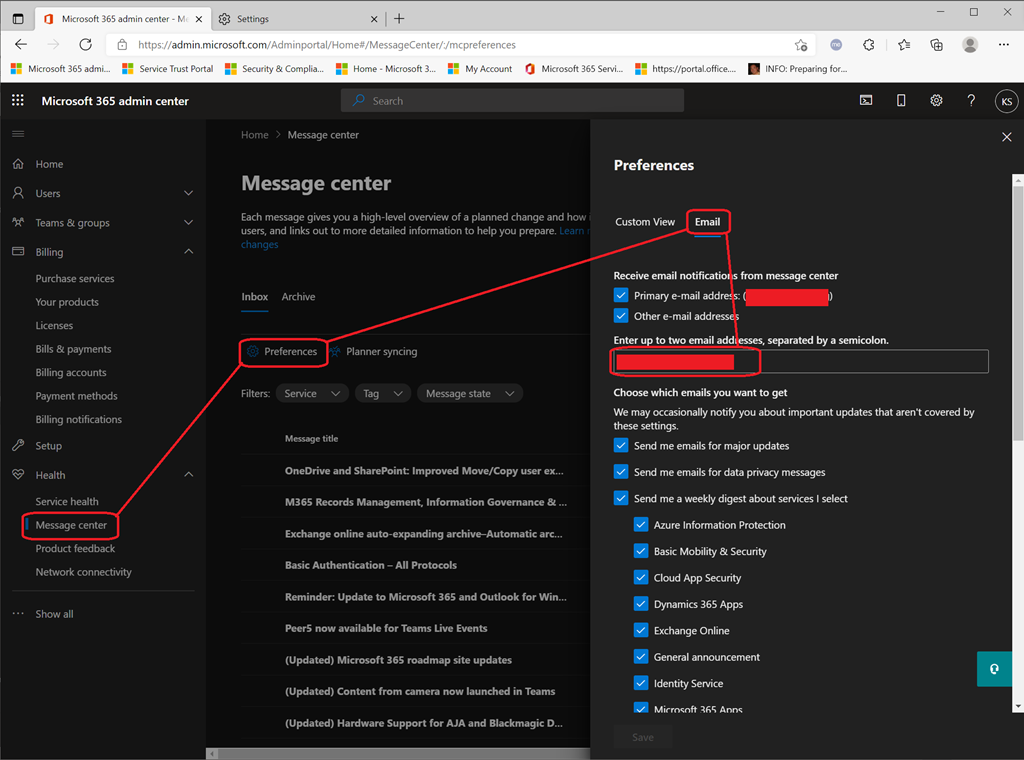The image size is (1024, 760).
Task: Click the teal help support button
Action: coord(994,669)
